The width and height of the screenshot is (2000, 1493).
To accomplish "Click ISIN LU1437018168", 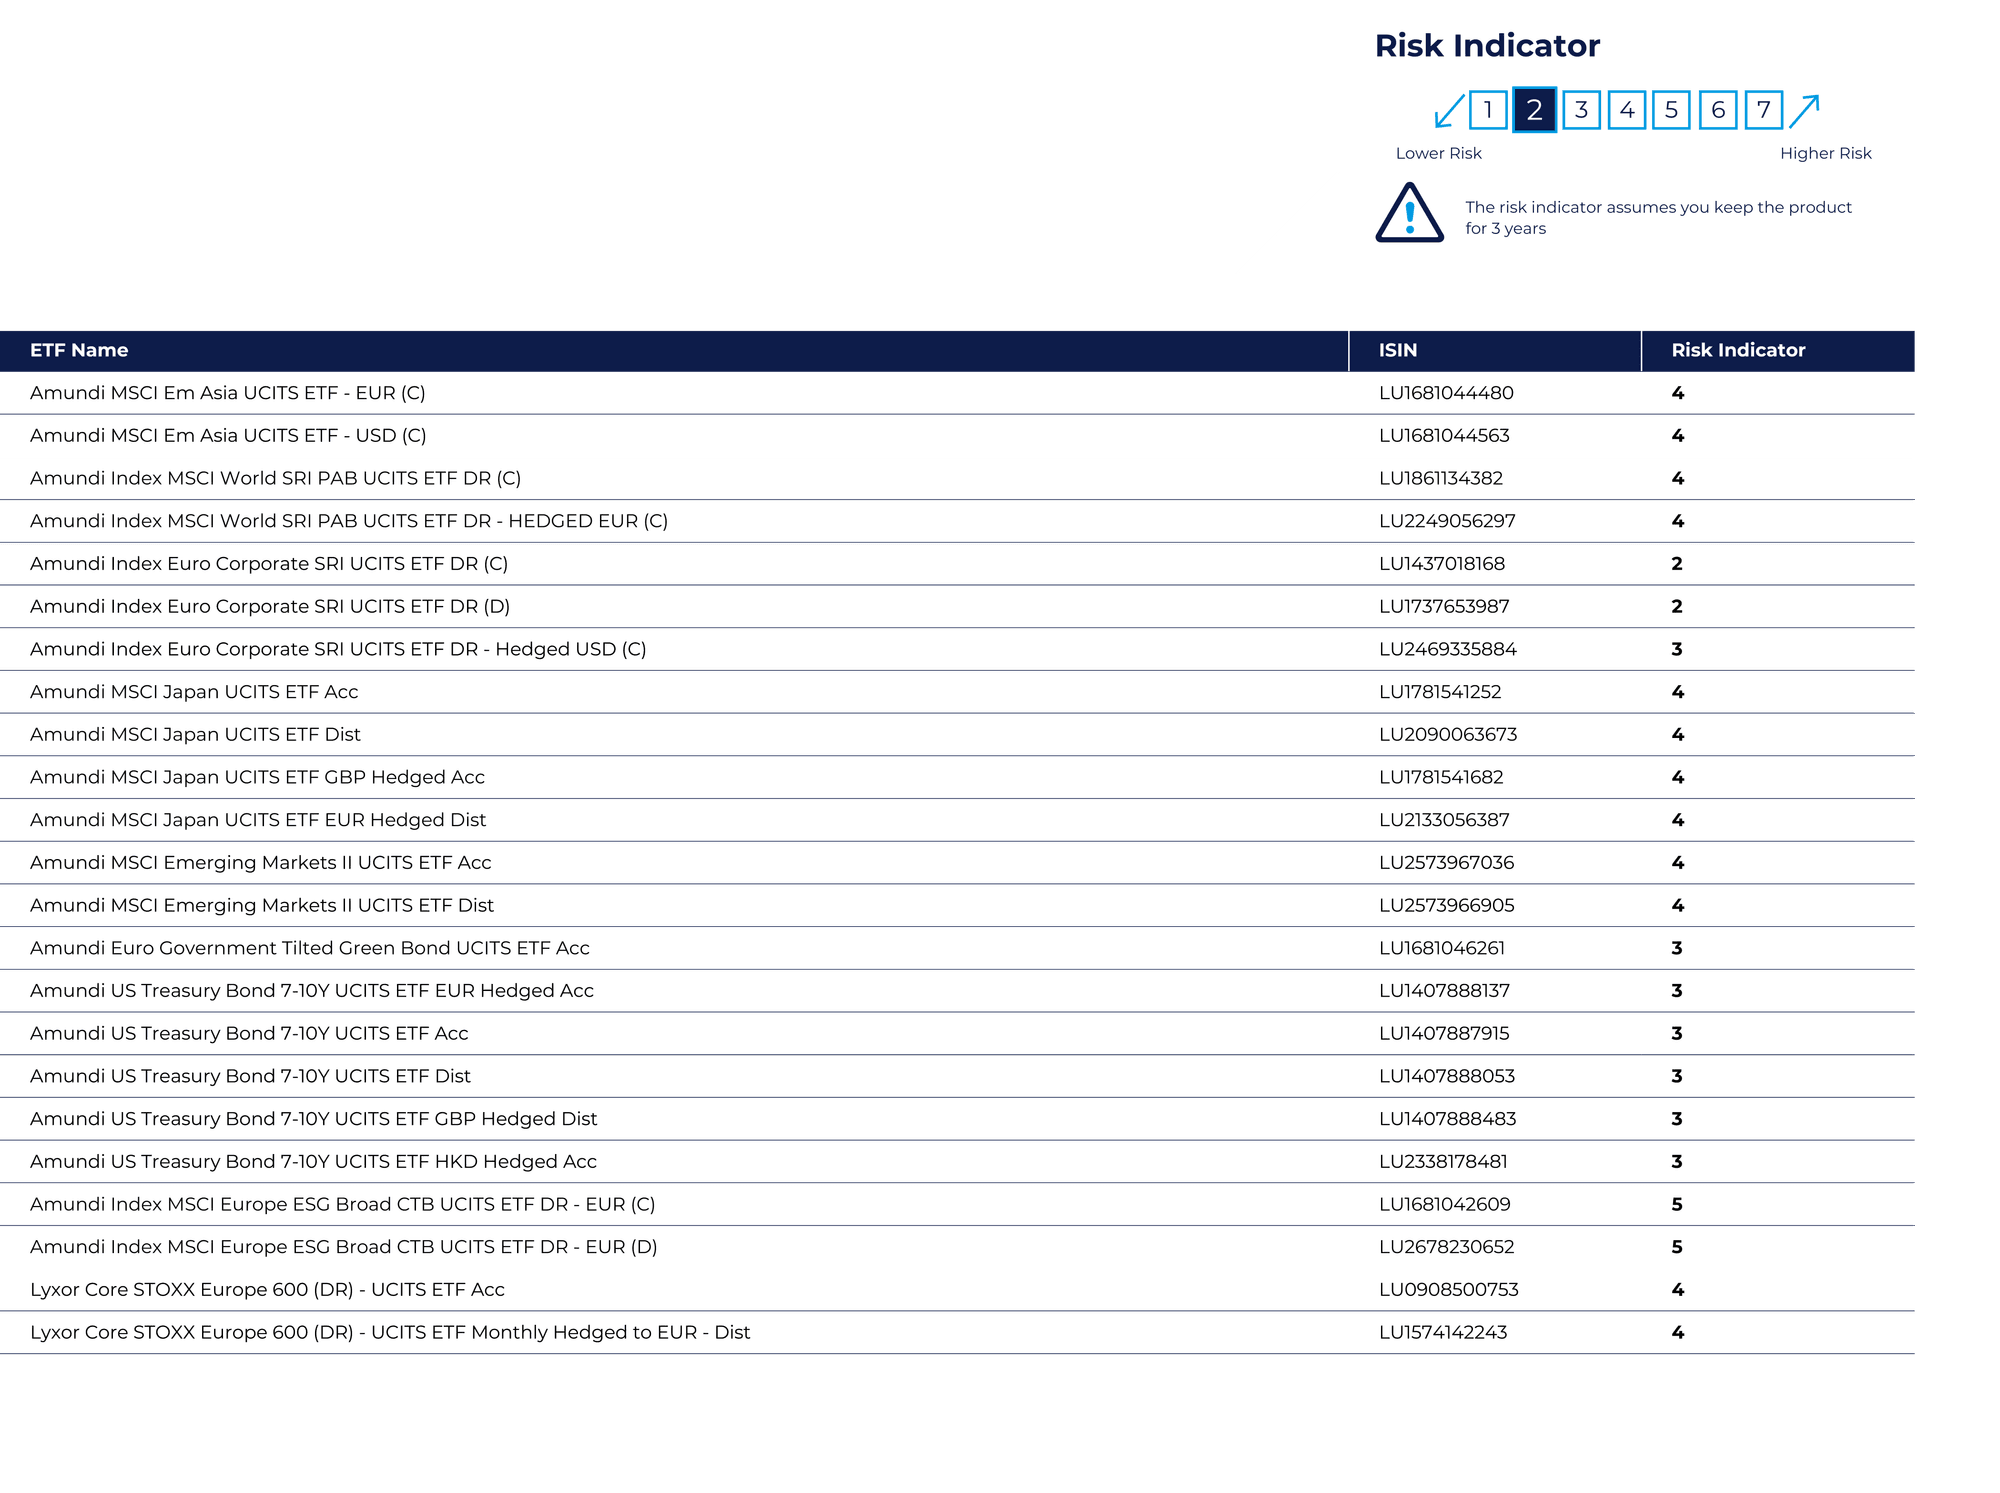I will [x=1442, y=564].
